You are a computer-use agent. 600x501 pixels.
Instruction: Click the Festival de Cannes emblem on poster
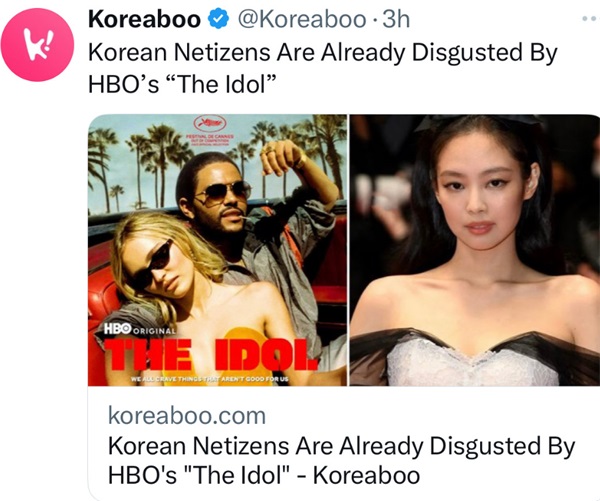click(x=210, y=131)
